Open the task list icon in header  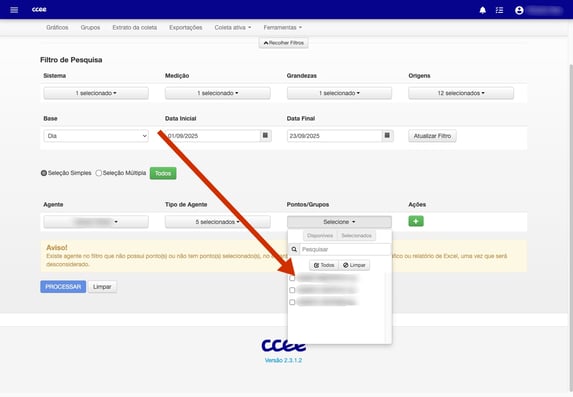[x=500, y=10]
